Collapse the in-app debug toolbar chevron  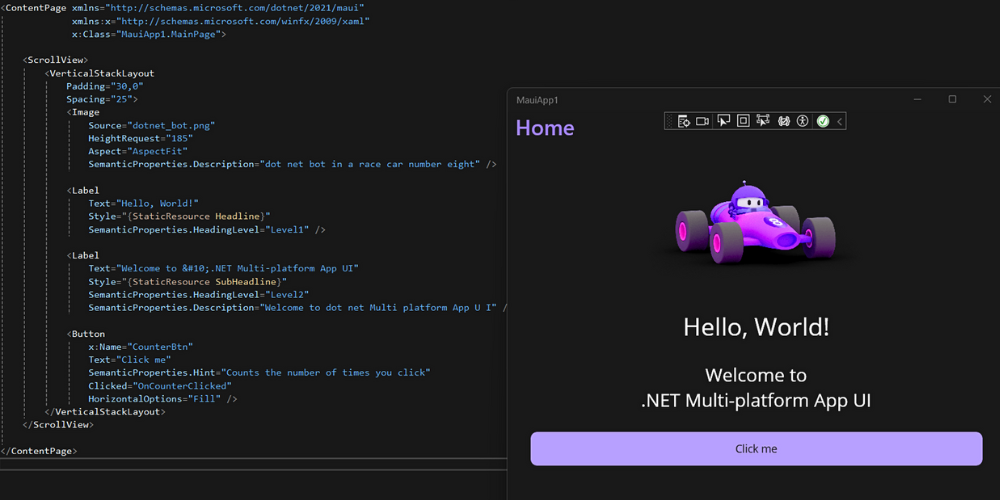[839, 121]
